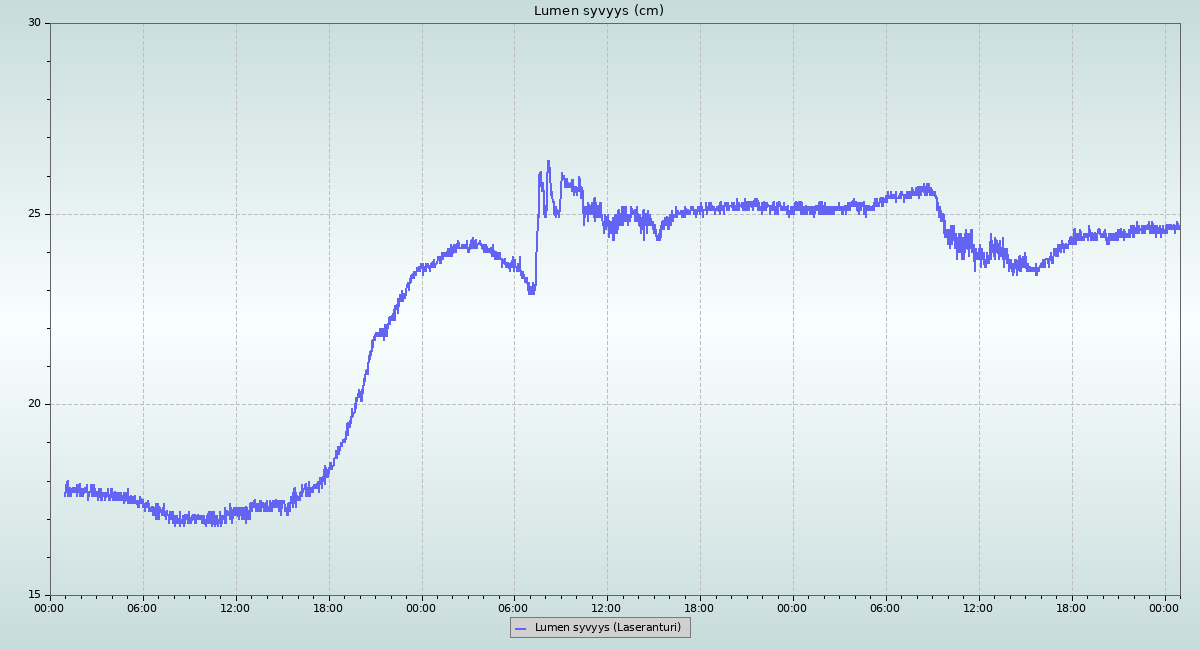This screenshot has height=650, width=1200.
Task: Click the first 12:00 x-axis label
Action: pyautogui.click(x=236, y=608)
